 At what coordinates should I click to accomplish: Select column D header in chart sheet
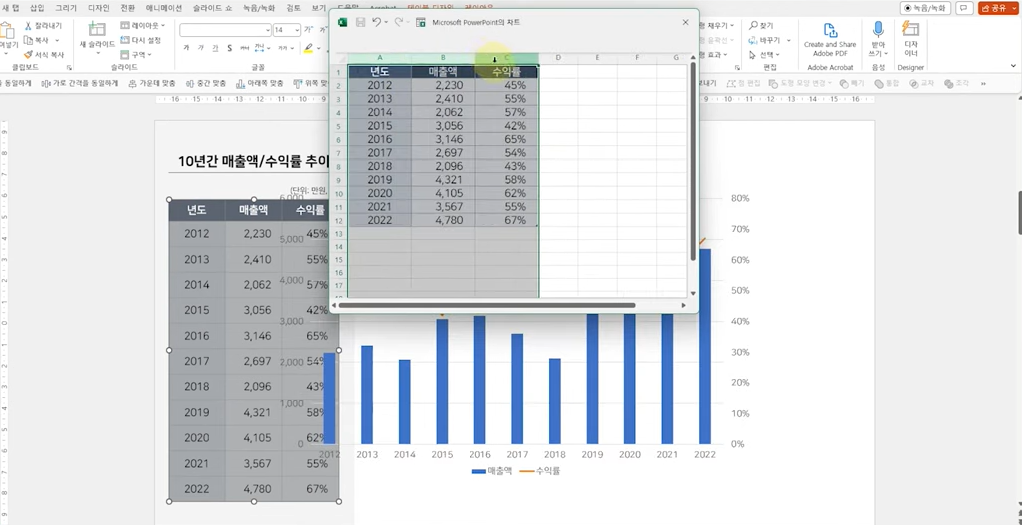[x=559, y=58]
